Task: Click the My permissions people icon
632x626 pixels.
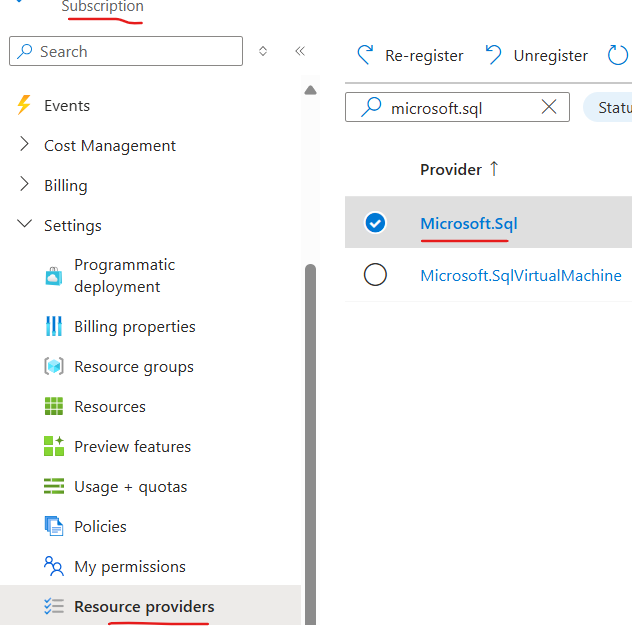Action: pos(54,566)
